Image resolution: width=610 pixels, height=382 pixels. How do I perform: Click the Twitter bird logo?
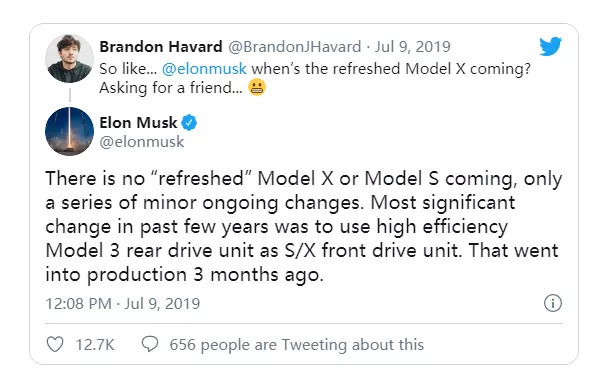550,46
